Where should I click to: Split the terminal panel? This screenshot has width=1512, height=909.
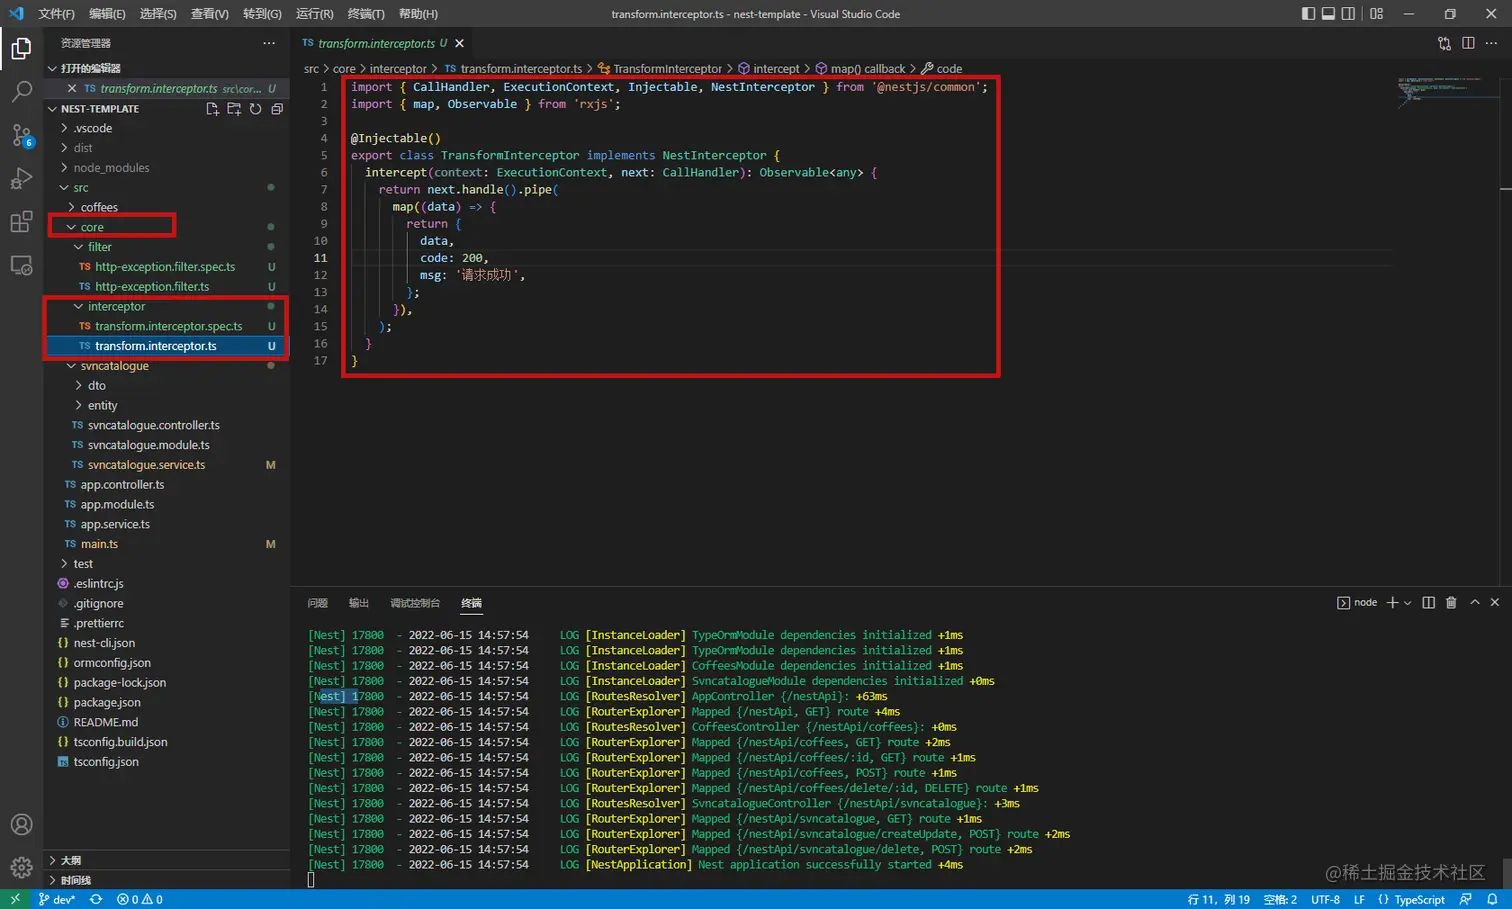[1428, 602]
